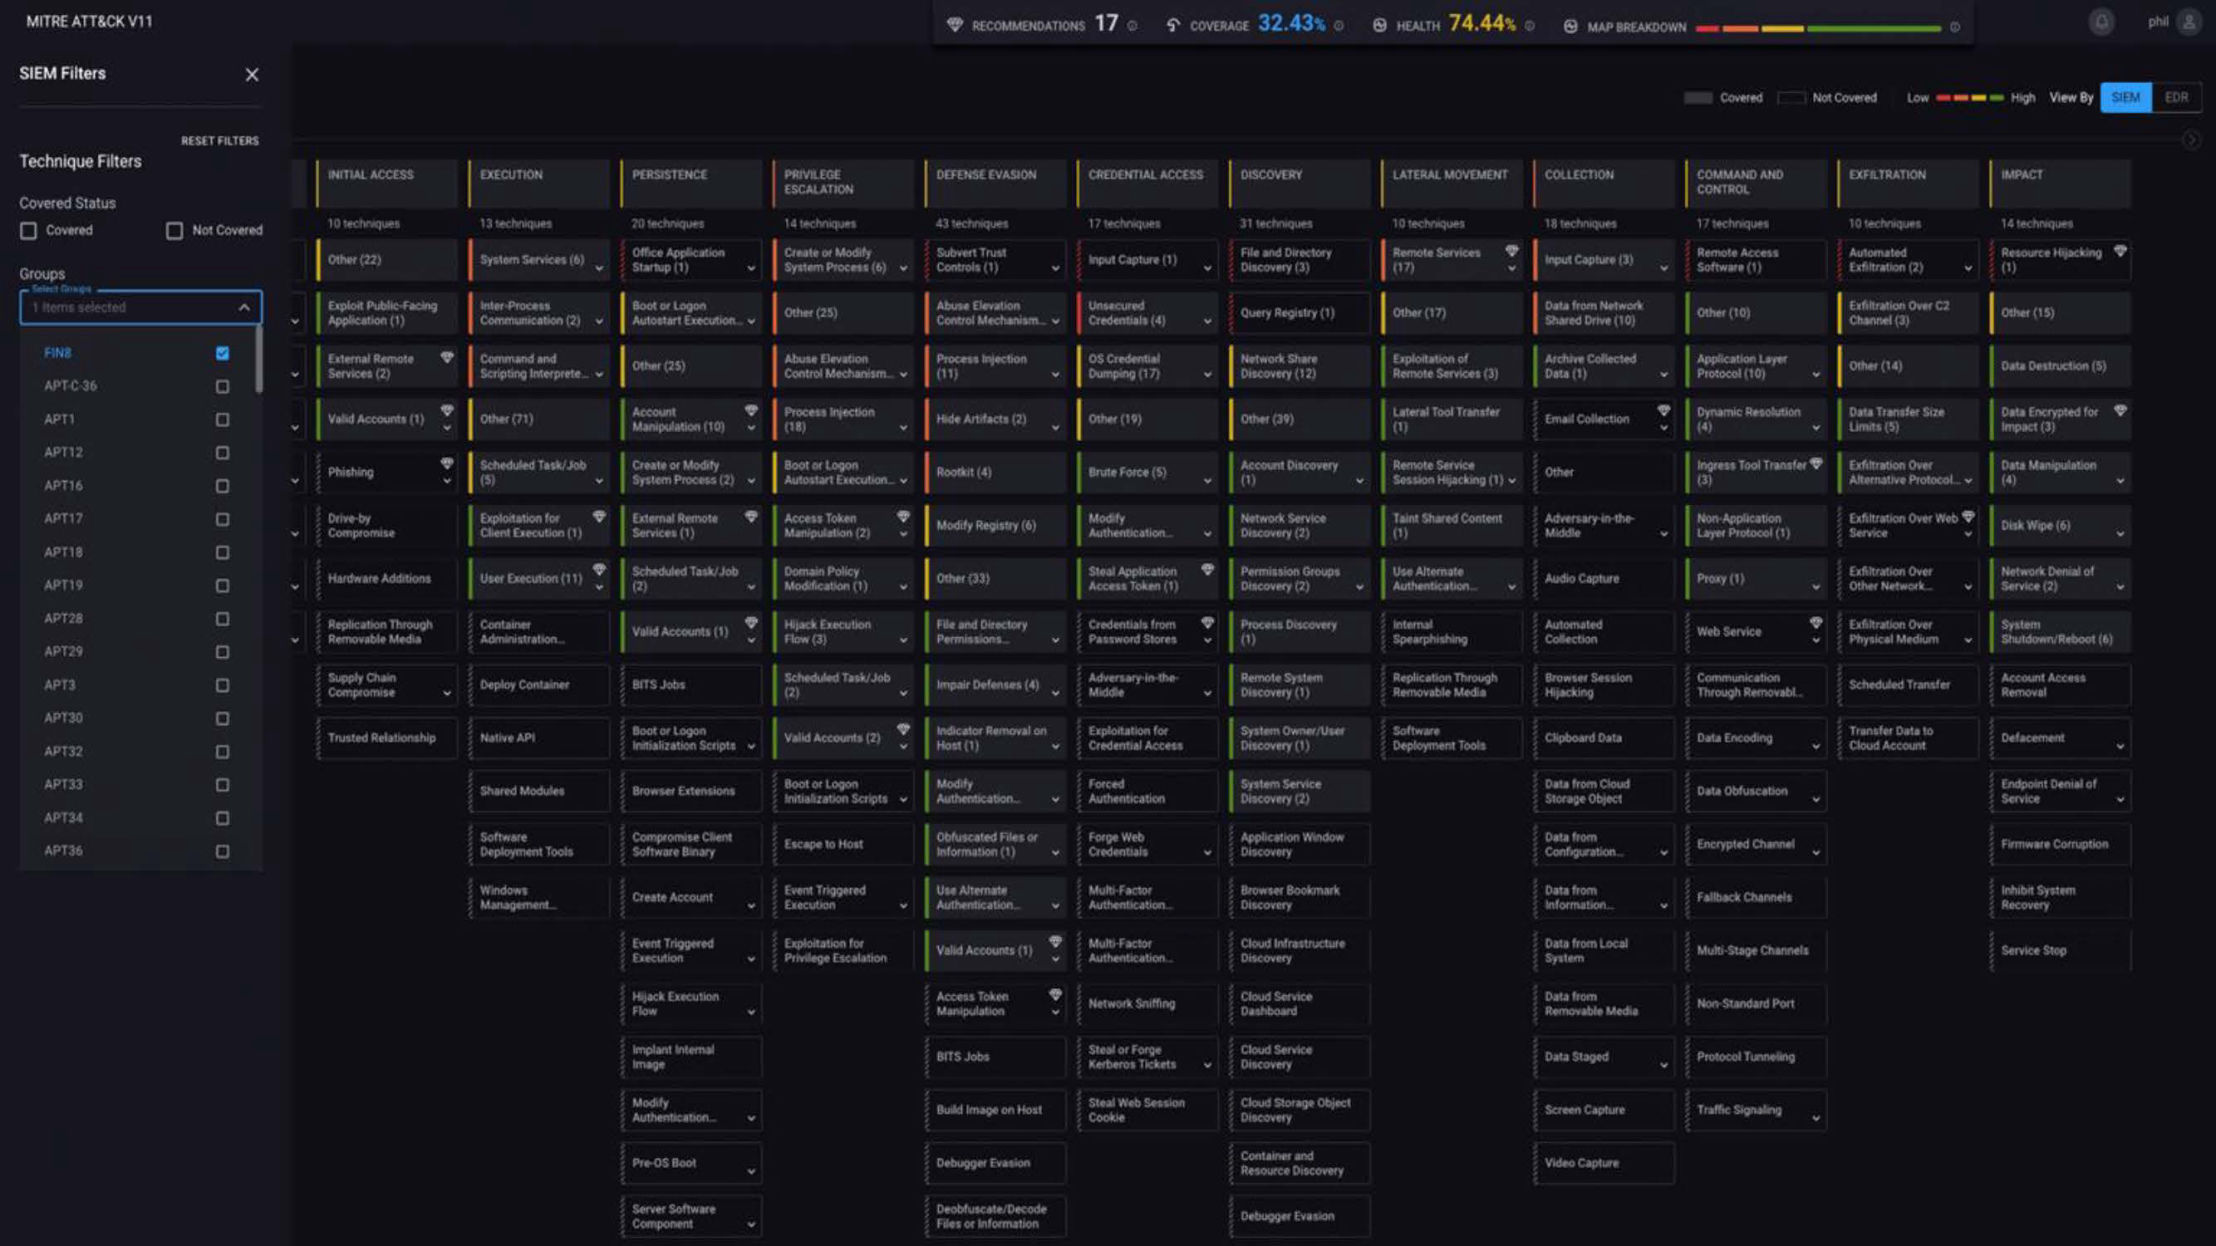Check the APT-C-36 group checkbox
This screenshot has height=1246, width=2216.
click(222, 386)
